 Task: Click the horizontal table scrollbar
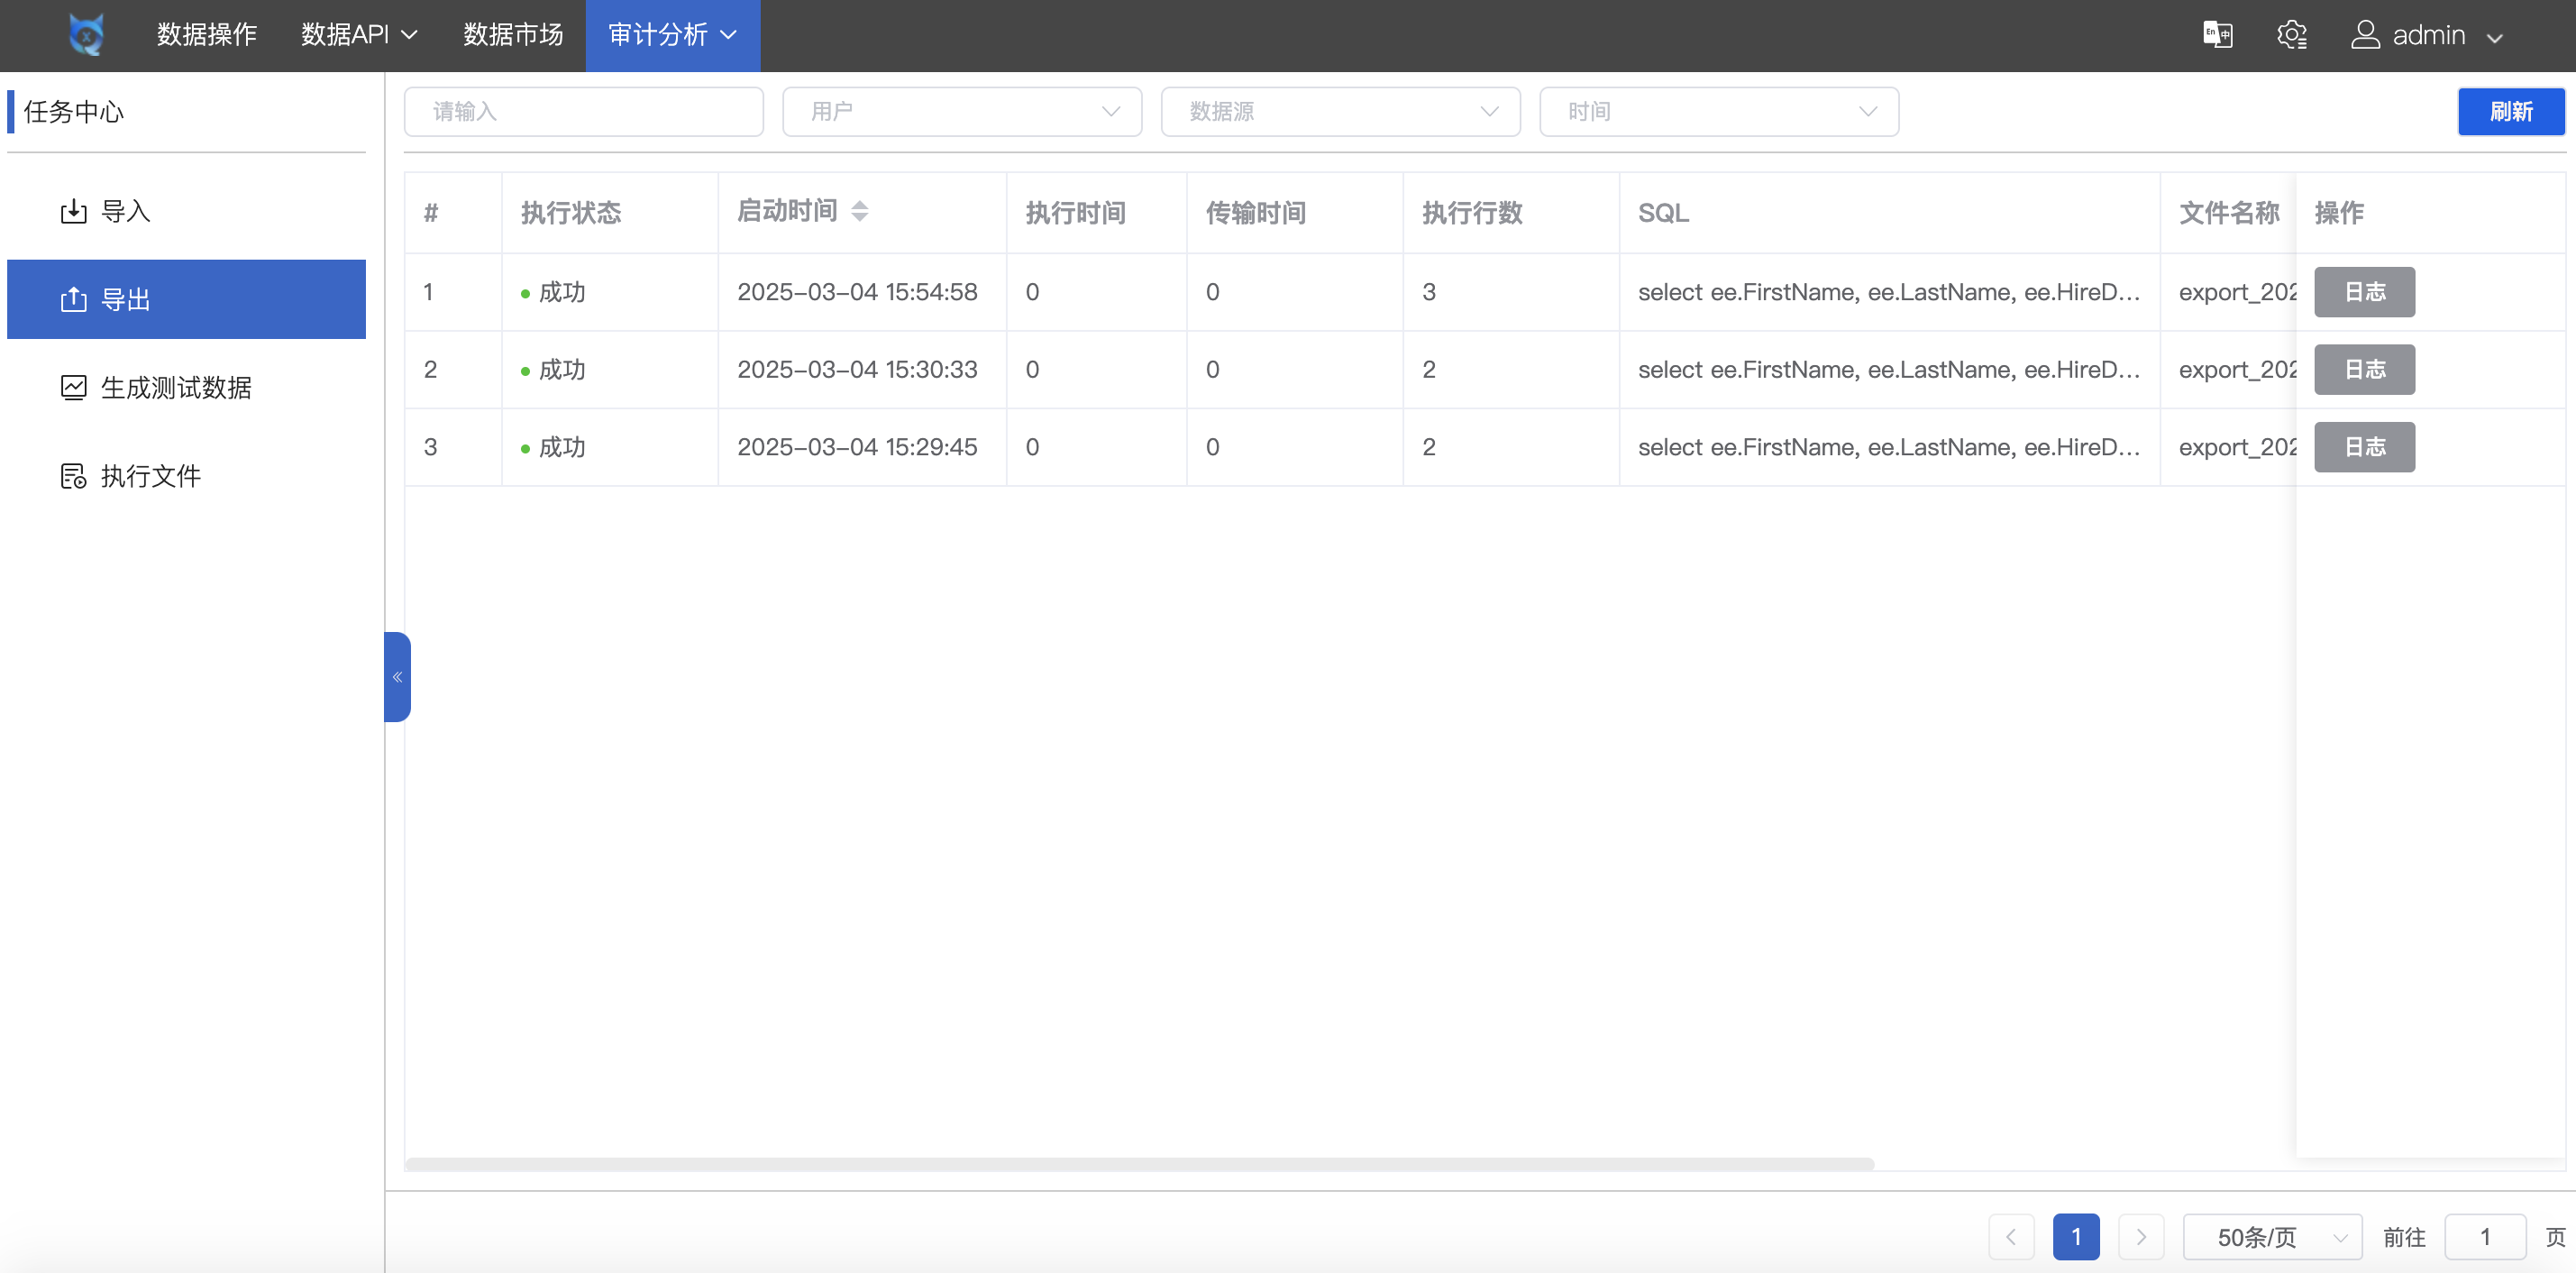click(1139, 1164)
